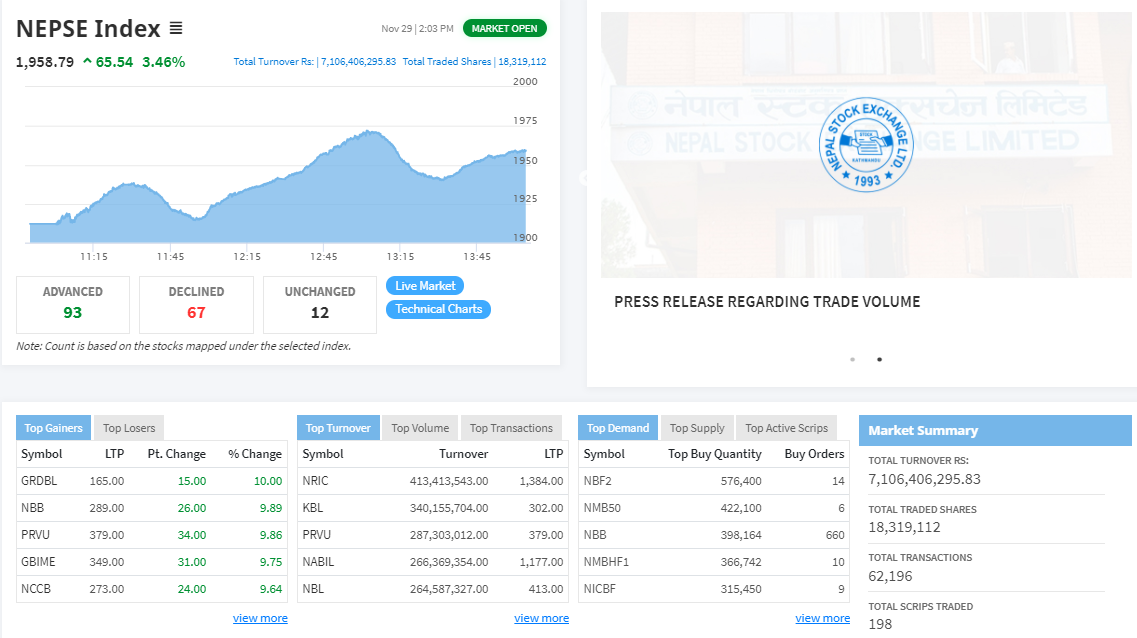Switch to the Top Gainers tab
The width and height of the screenshot is (1137, 638).
coord(54,428)
